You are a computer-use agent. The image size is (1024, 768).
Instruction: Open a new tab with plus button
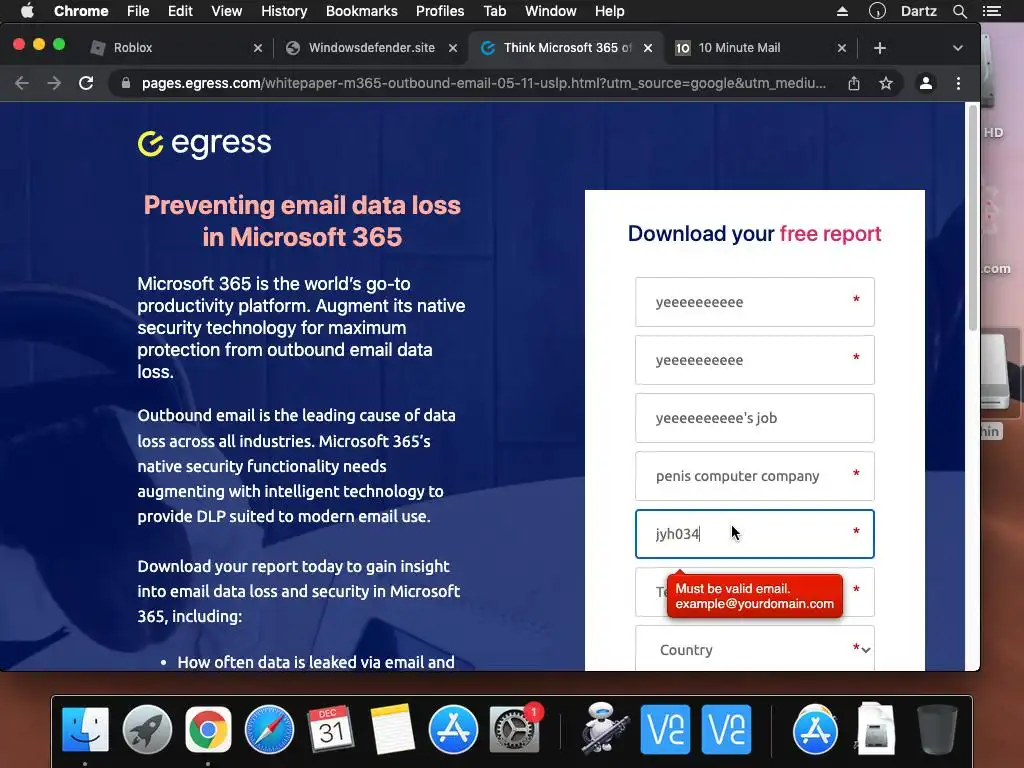tap(880, 48)
